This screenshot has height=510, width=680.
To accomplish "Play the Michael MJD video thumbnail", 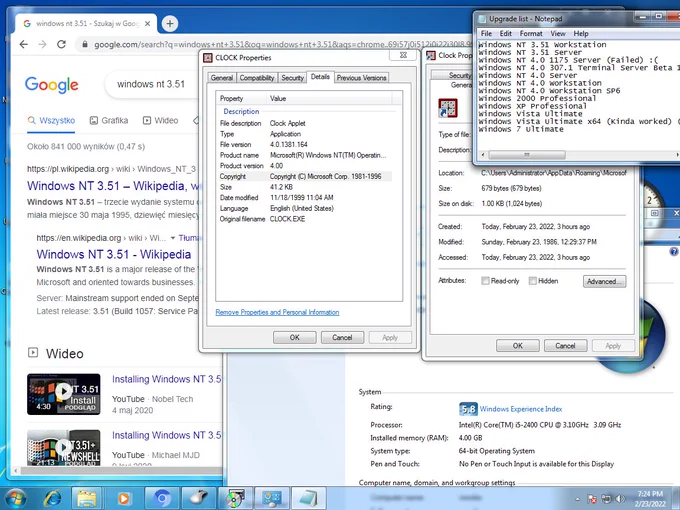I will point(64,448).
